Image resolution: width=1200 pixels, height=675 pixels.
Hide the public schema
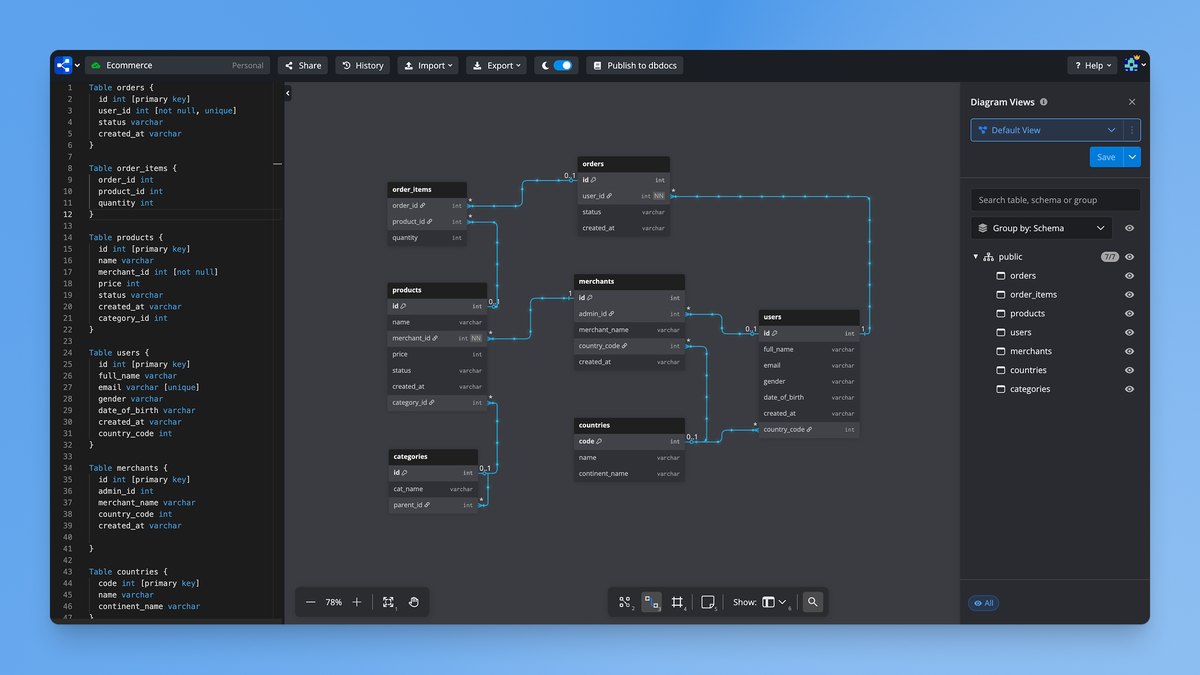pos(1129,257)
